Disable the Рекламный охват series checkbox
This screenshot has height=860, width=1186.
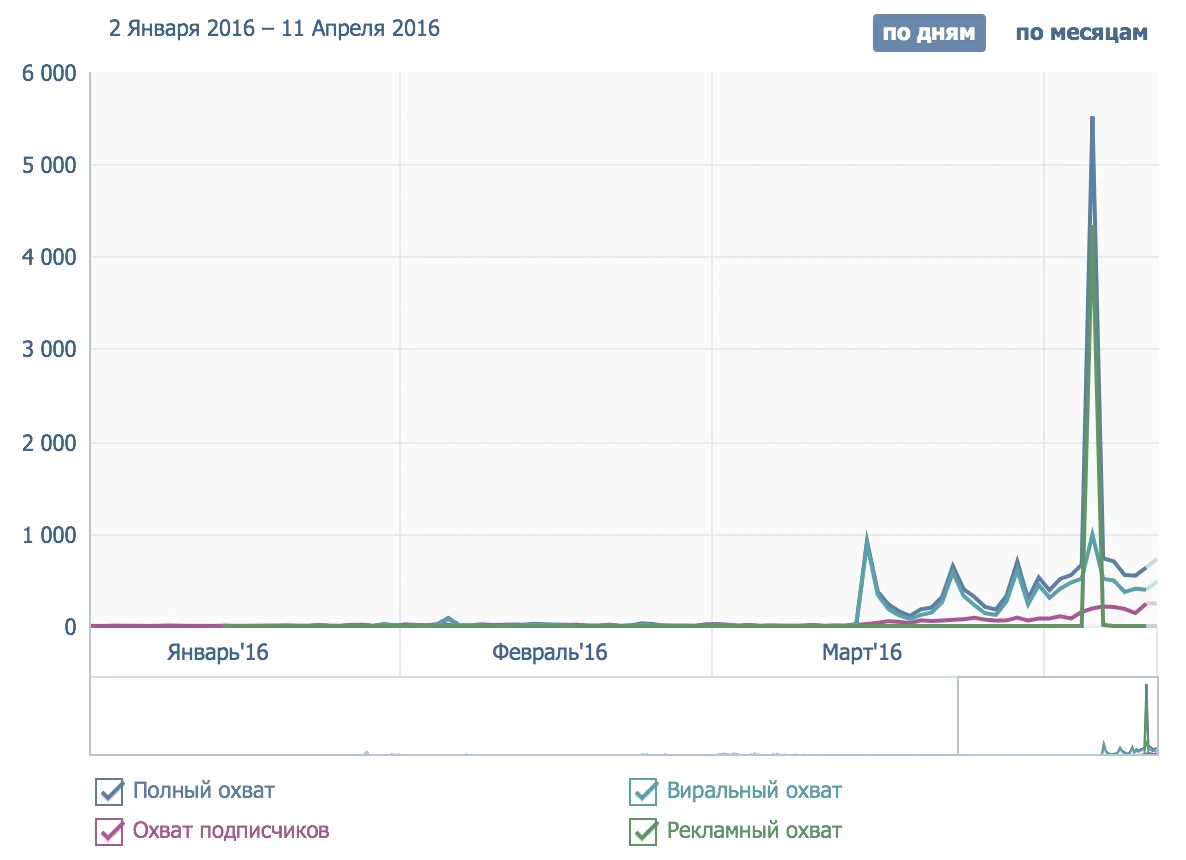tap(644, 832)
